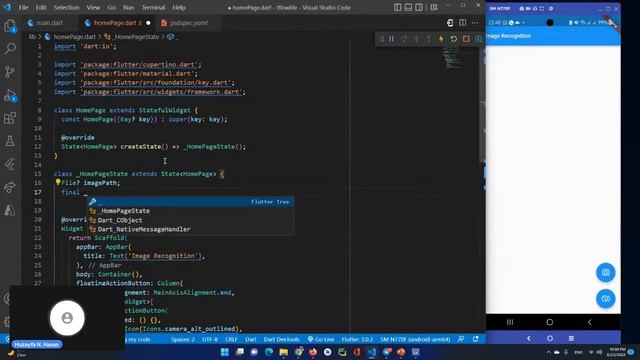This screenshot has height=360, width=640.
Task: Click line number 17 in gutter
Action: point(38,192)
